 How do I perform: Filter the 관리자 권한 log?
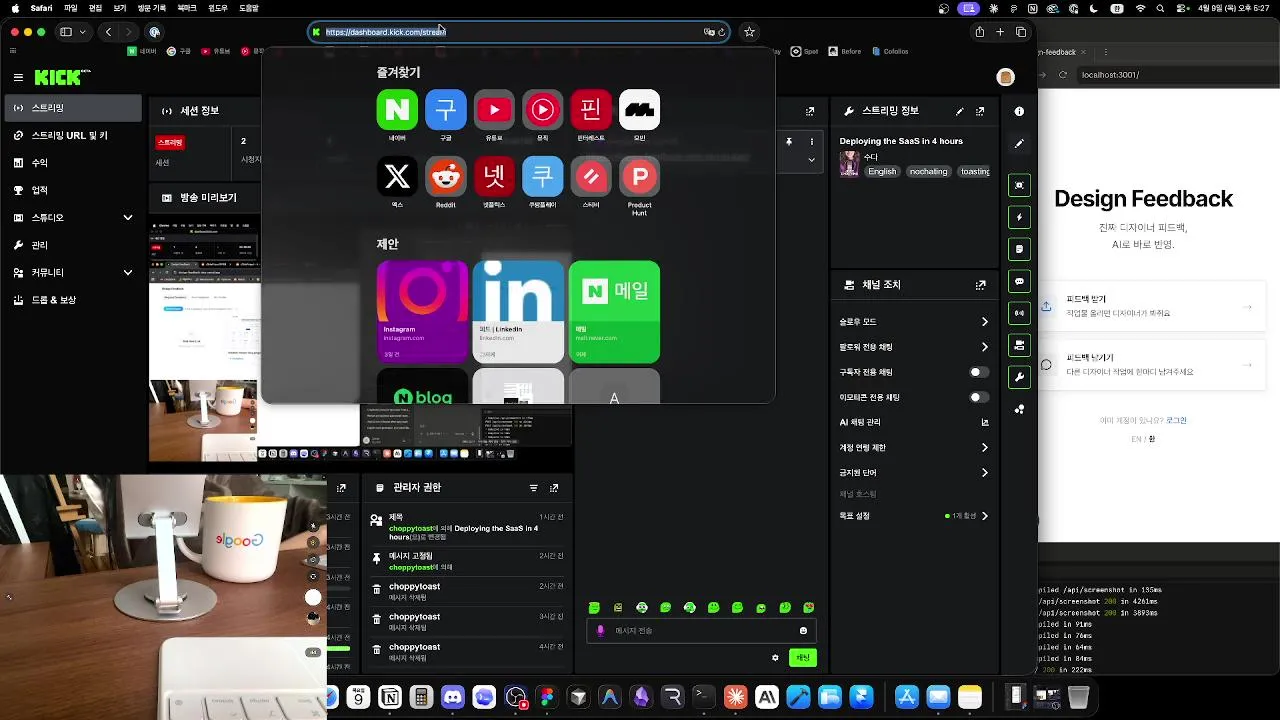pos(533,488)
